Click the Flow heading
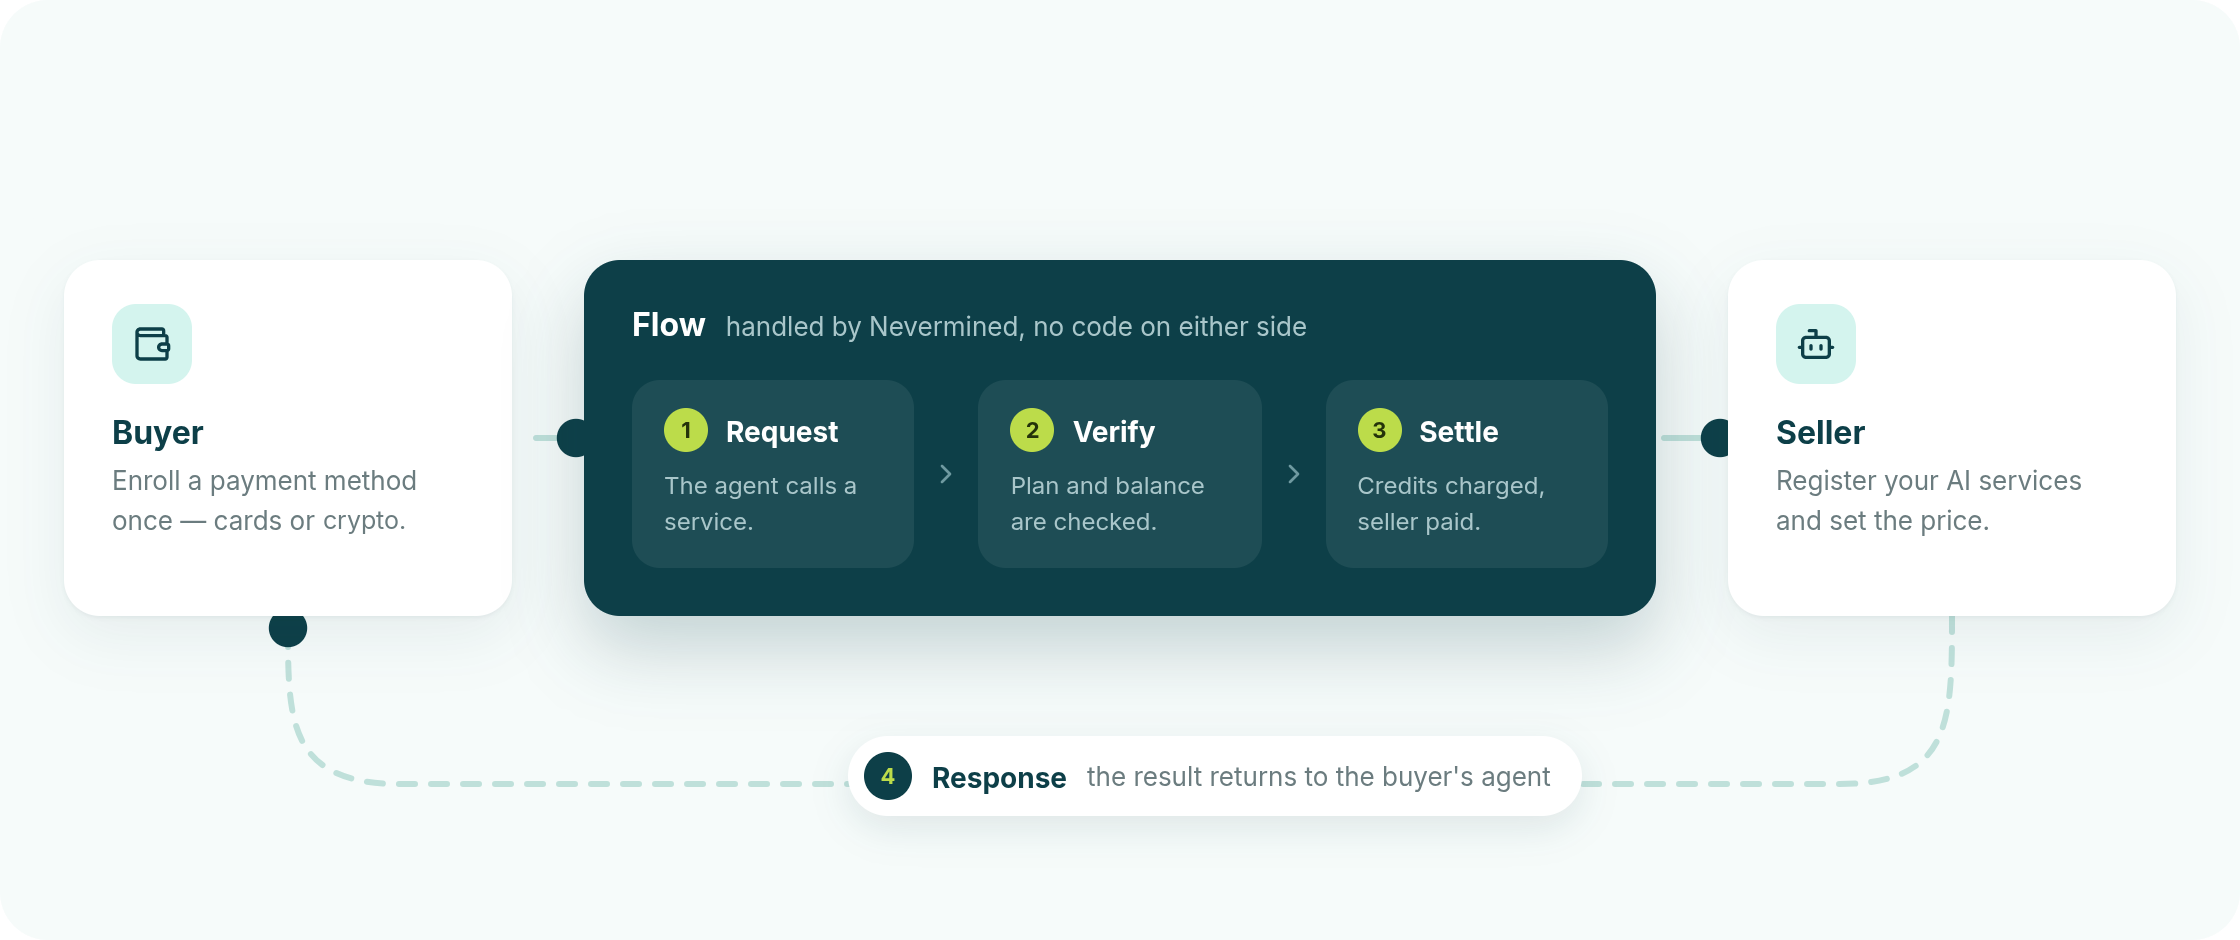2240x940 pixels. coord(669,325)
